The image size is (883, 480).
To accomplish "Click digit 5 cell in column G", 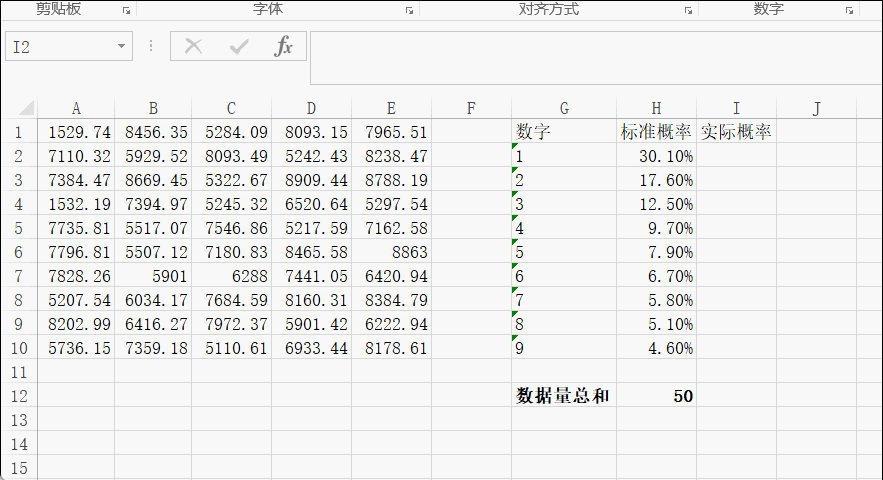I will (564, 252).
